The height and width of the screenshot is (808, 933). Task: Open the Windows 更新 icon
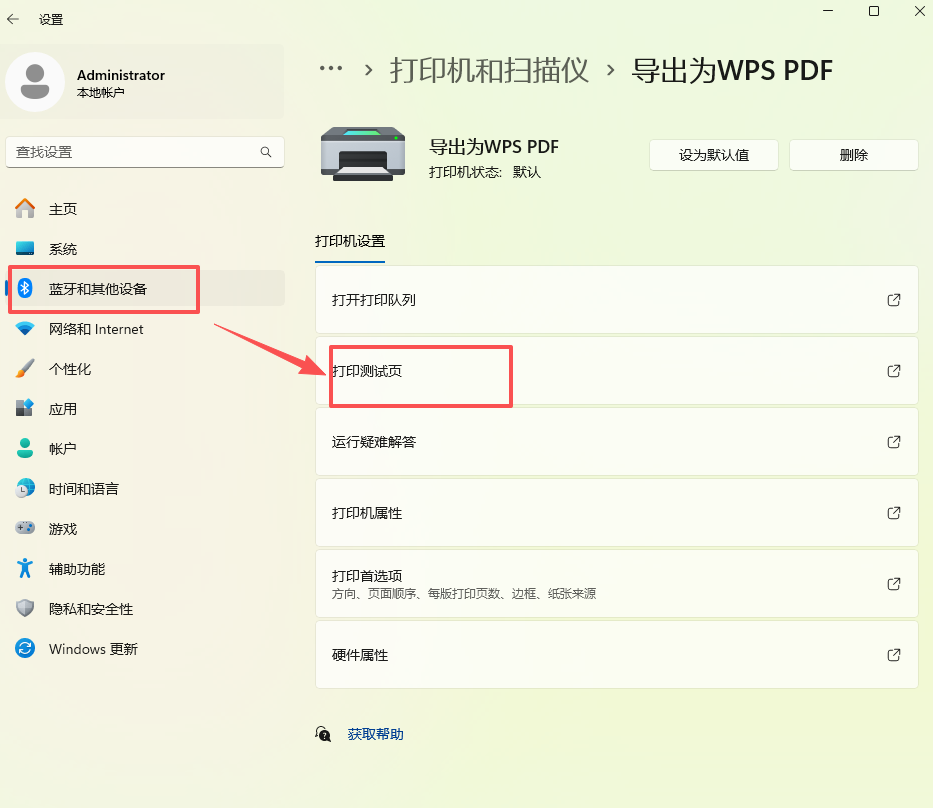(x=23, y=648)
